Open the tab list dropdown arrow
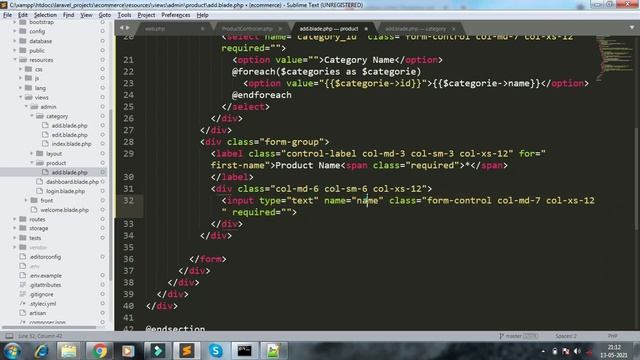The width and height of the screenshot is (640, 360). [x=632, y=28]
